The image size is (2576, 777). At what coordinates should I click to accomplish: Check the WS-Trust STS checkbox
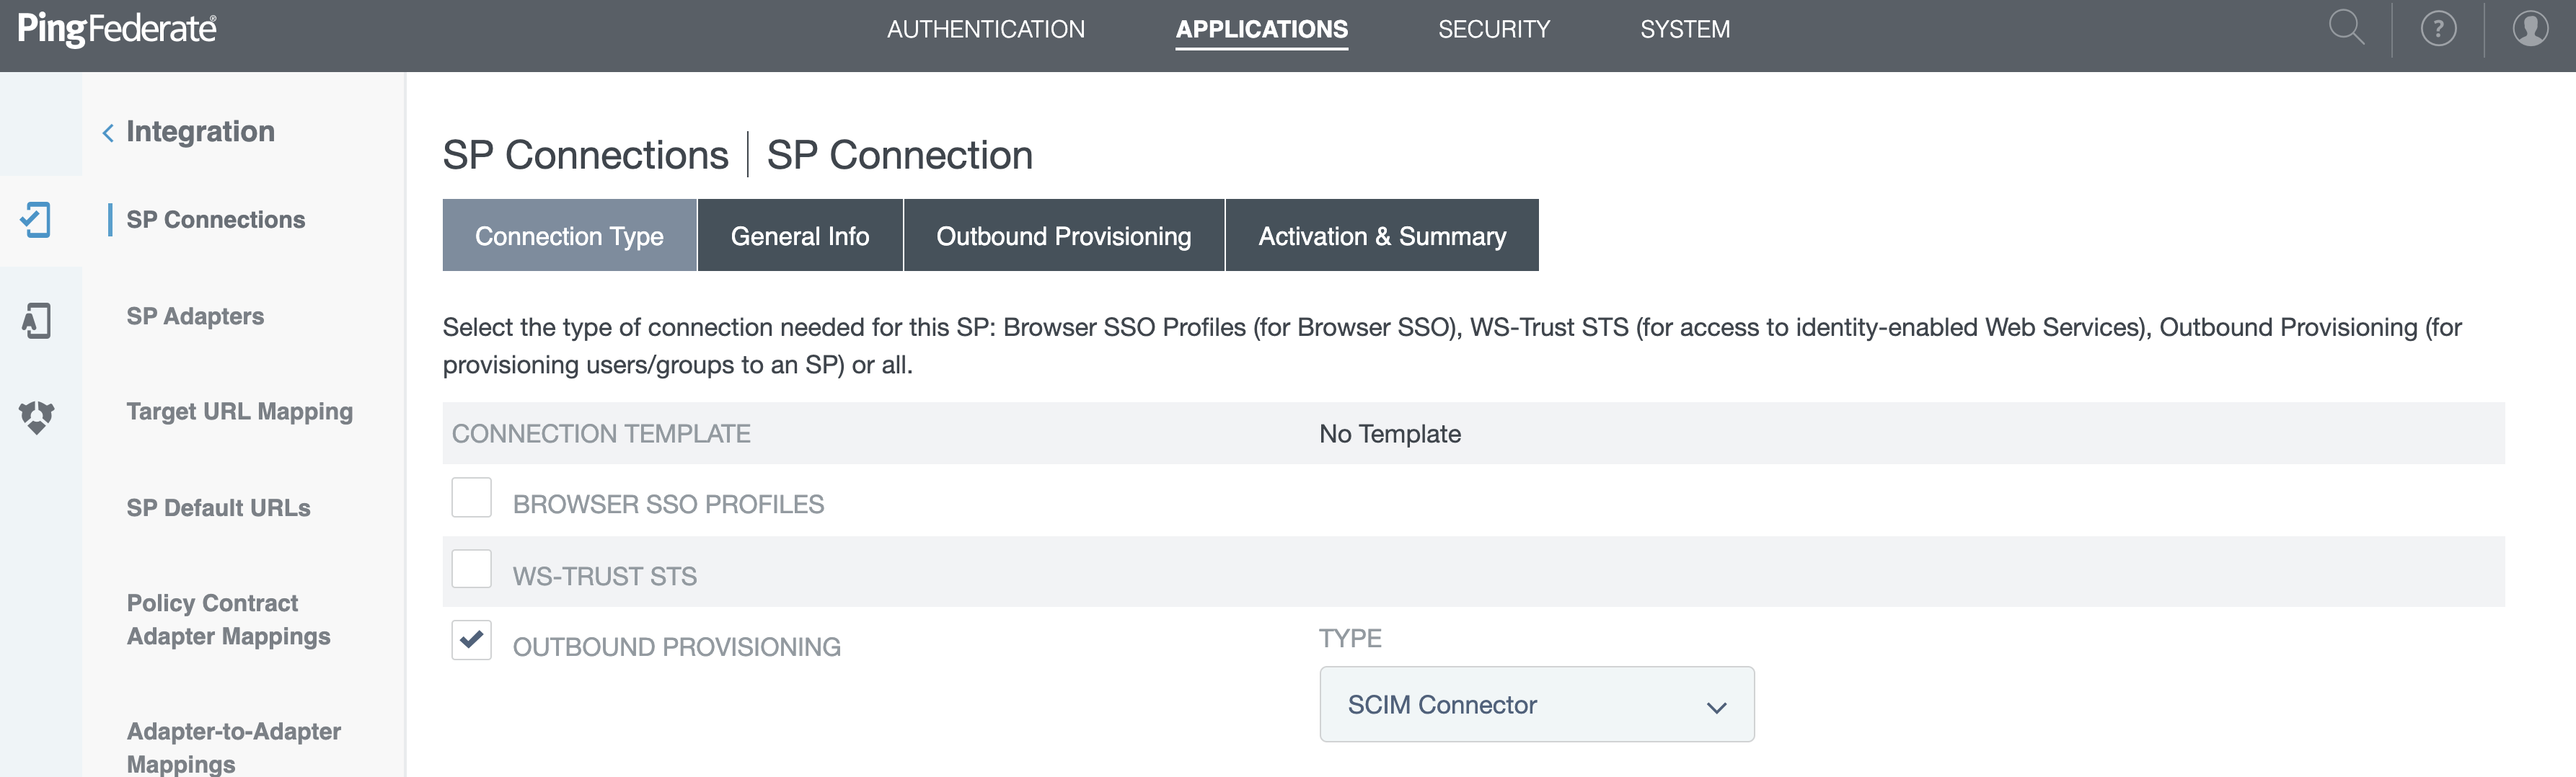coord(471,570)
